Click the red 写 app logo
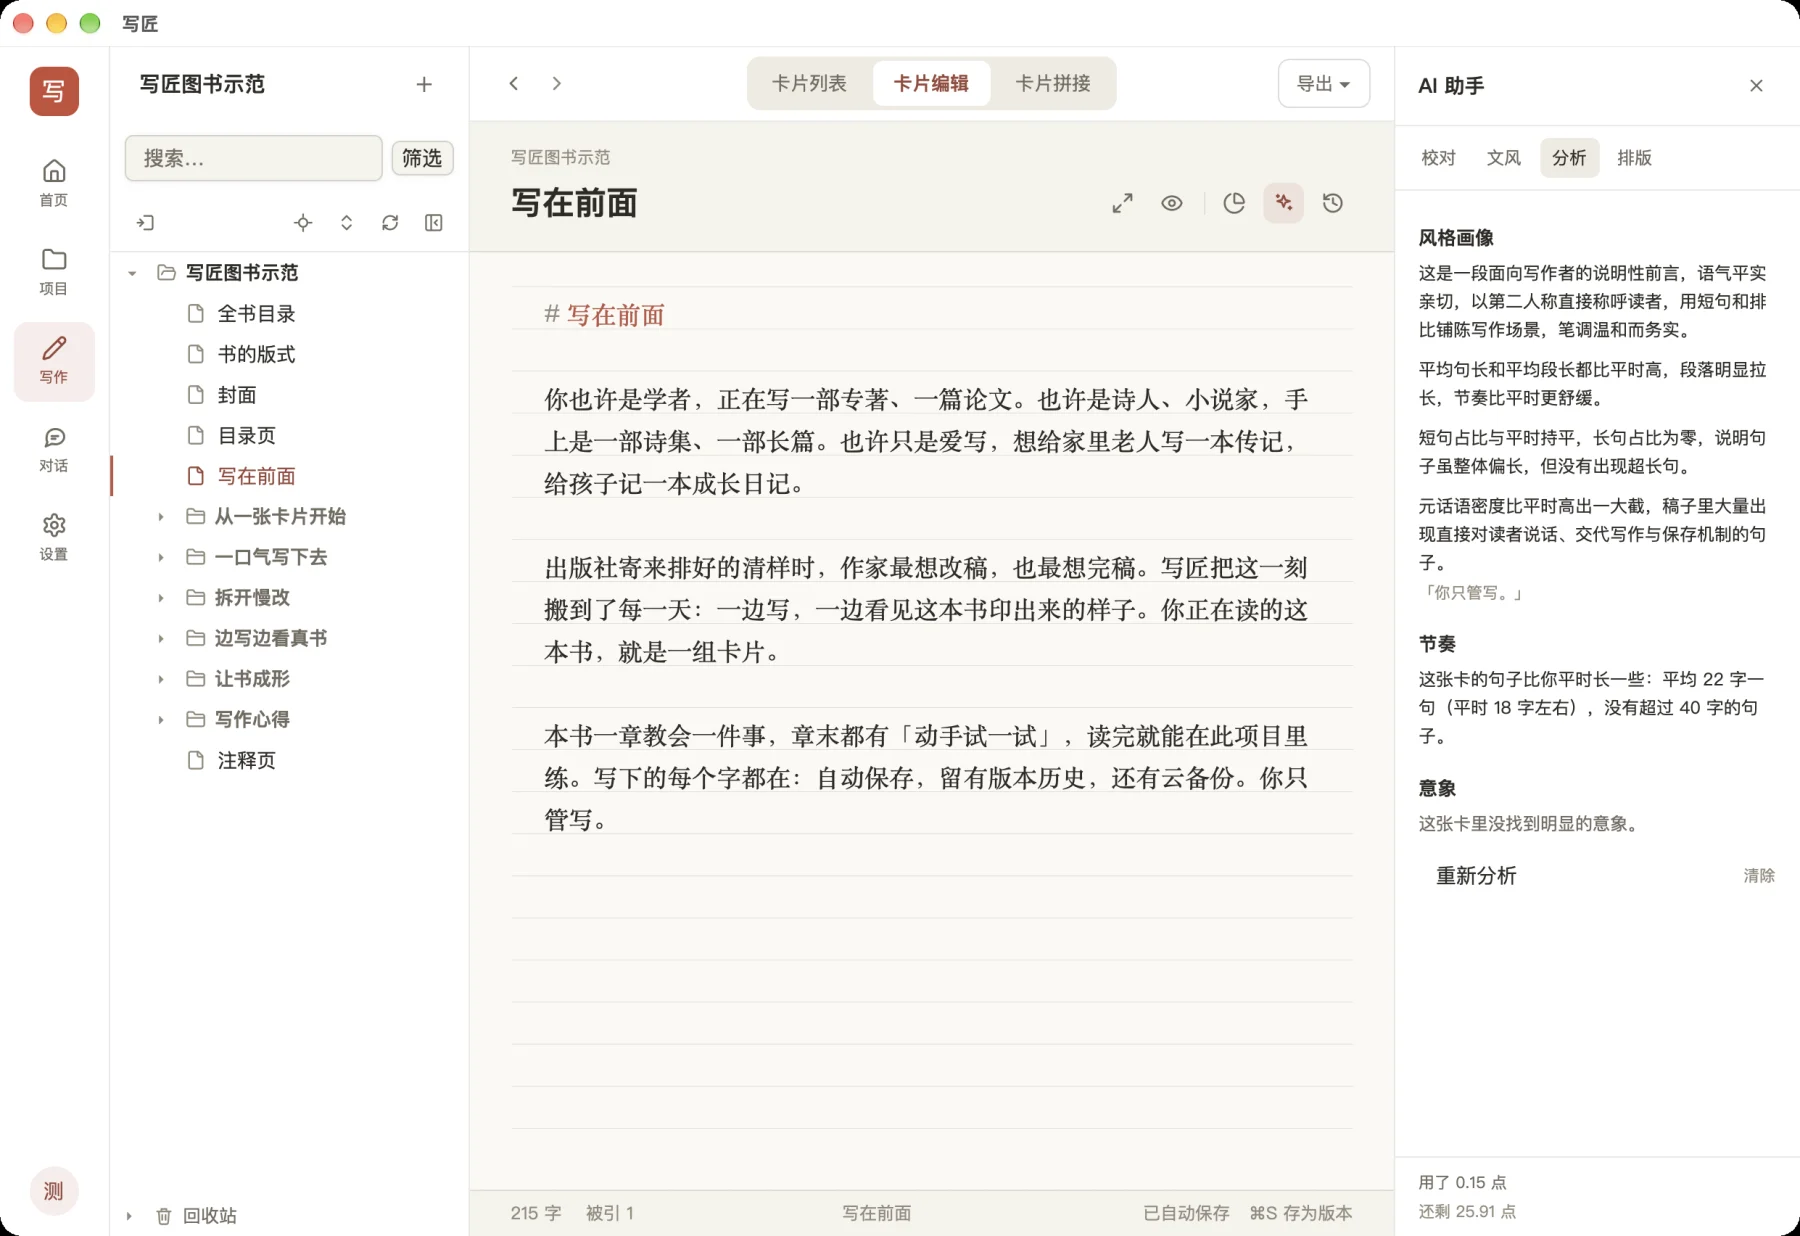The width and height of the screenshot is (1800, 1236). (54, 92)
